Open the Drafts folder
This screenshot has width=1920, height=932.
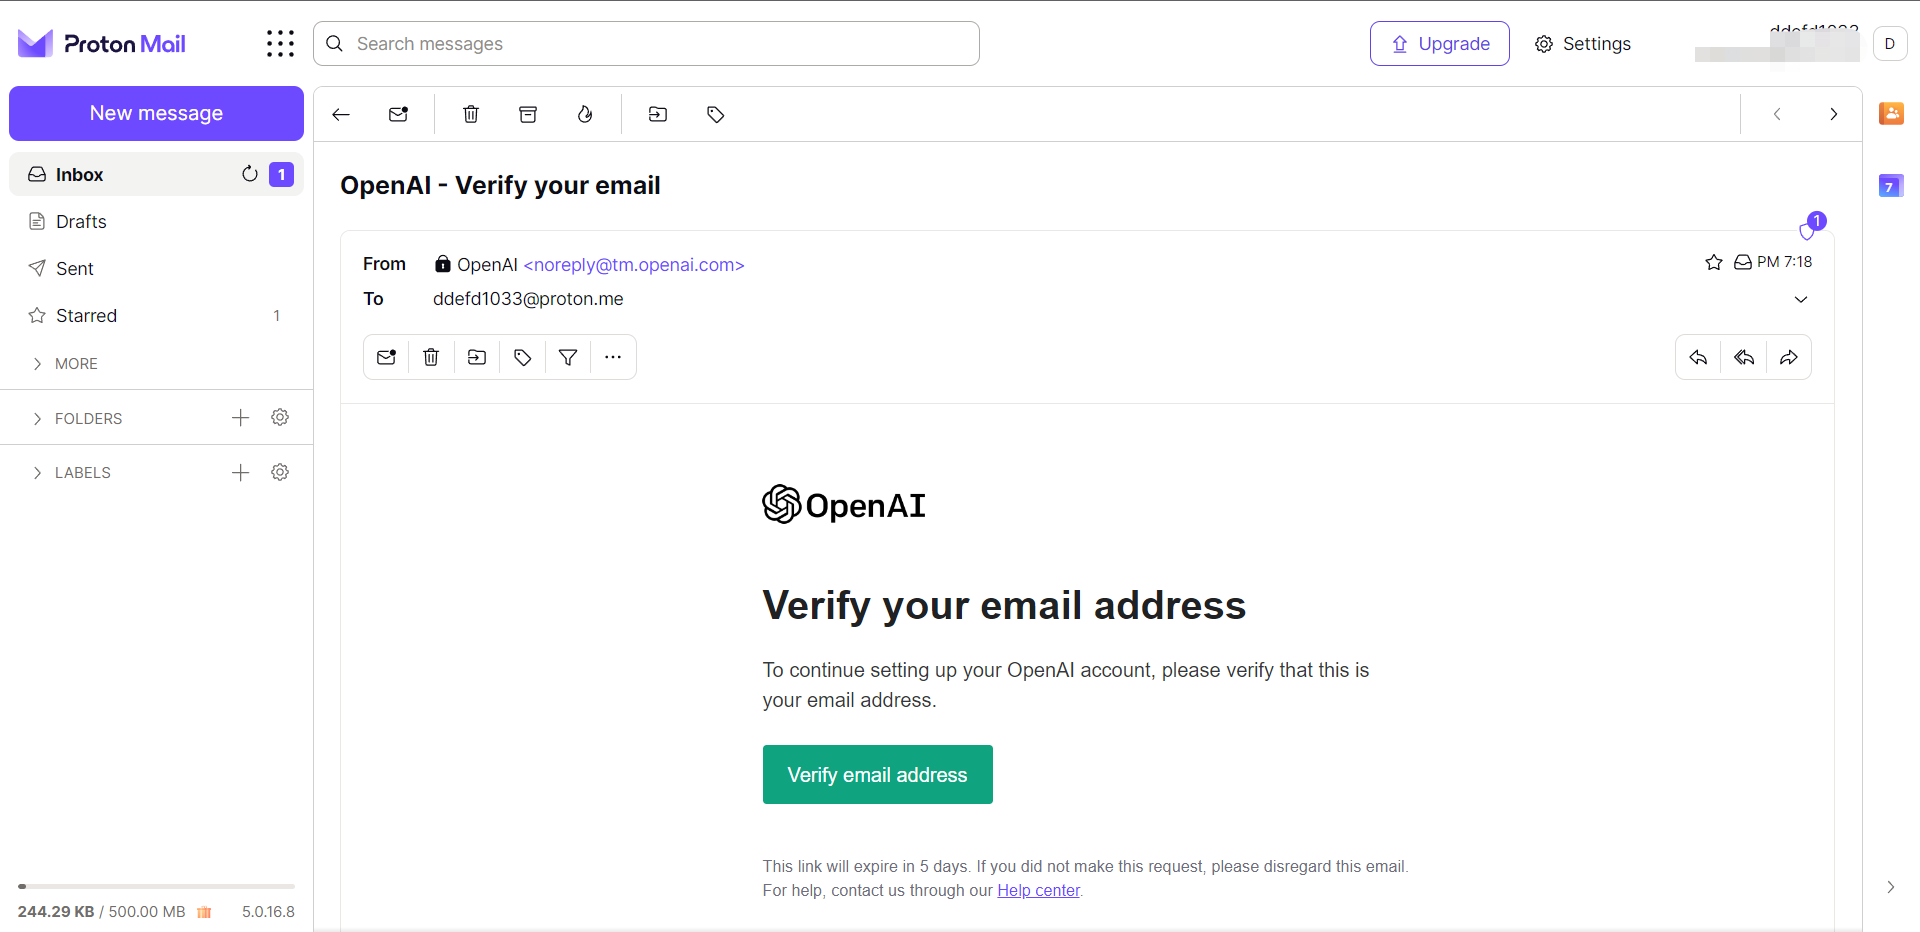tap(81, 222)
